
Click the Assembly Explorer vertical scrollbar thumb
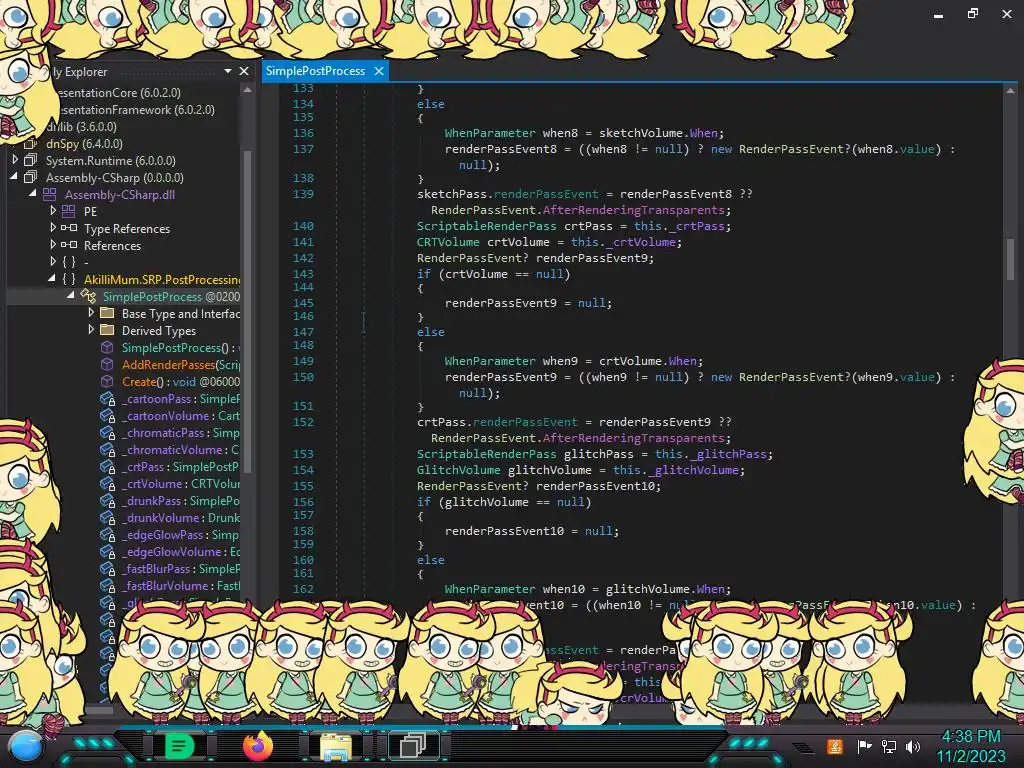[x=248, y=310]
